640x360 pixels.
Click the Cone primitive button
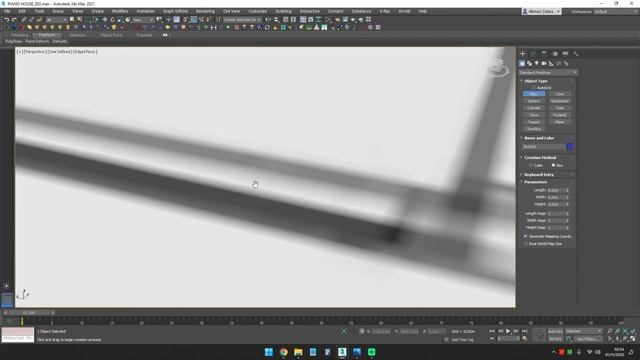[560, 94]
